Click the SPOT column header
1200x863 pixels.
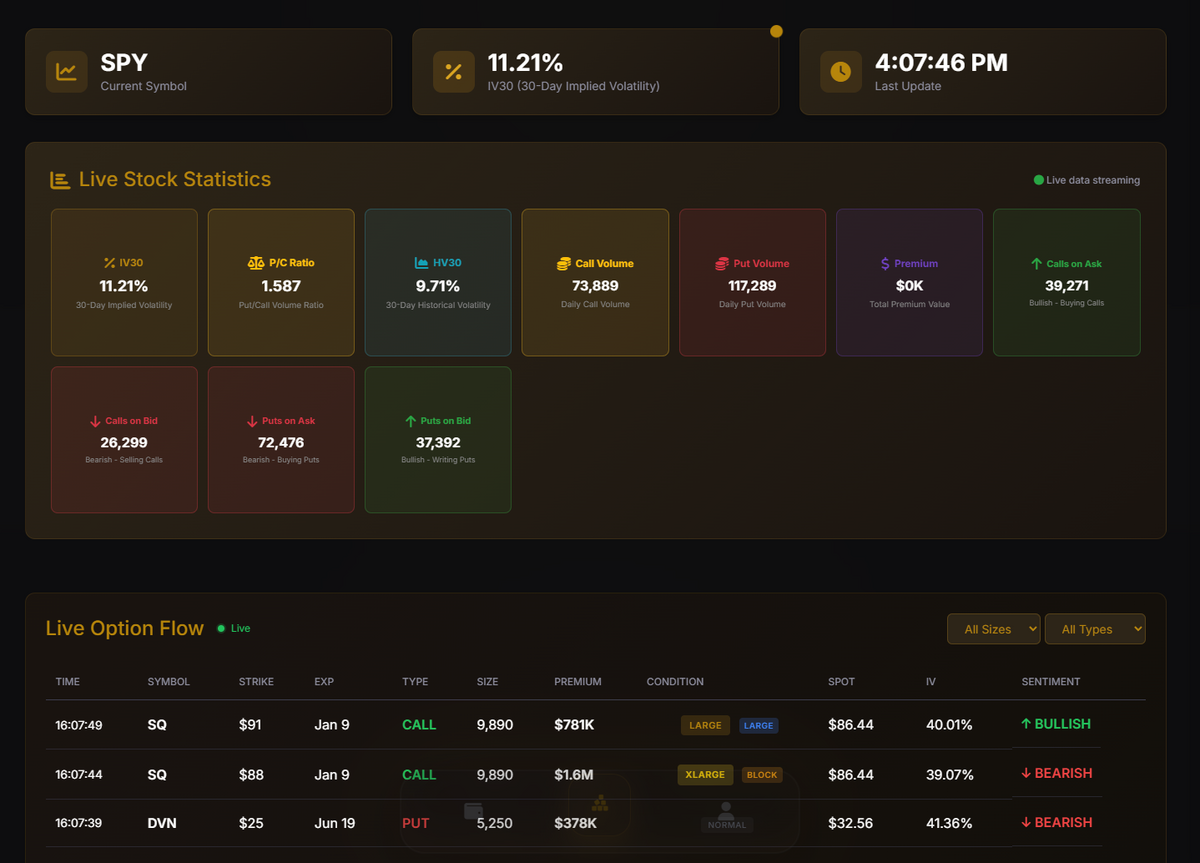(x=841, y=682)
